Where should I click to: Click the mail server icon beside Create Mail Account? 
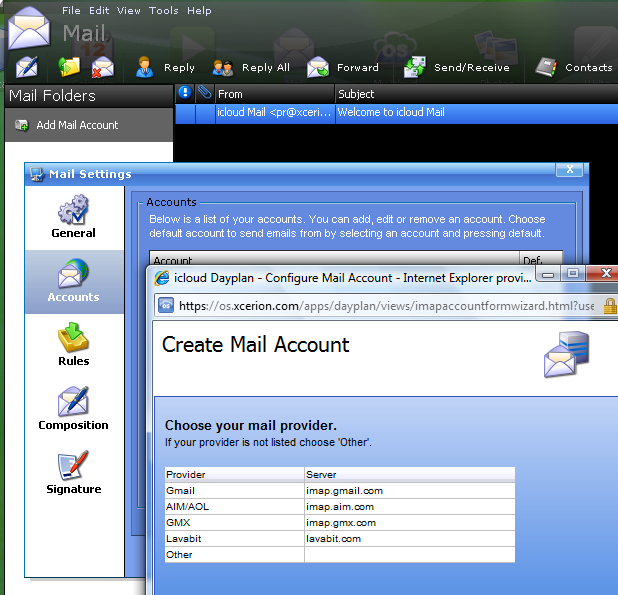tap(567, 354)
